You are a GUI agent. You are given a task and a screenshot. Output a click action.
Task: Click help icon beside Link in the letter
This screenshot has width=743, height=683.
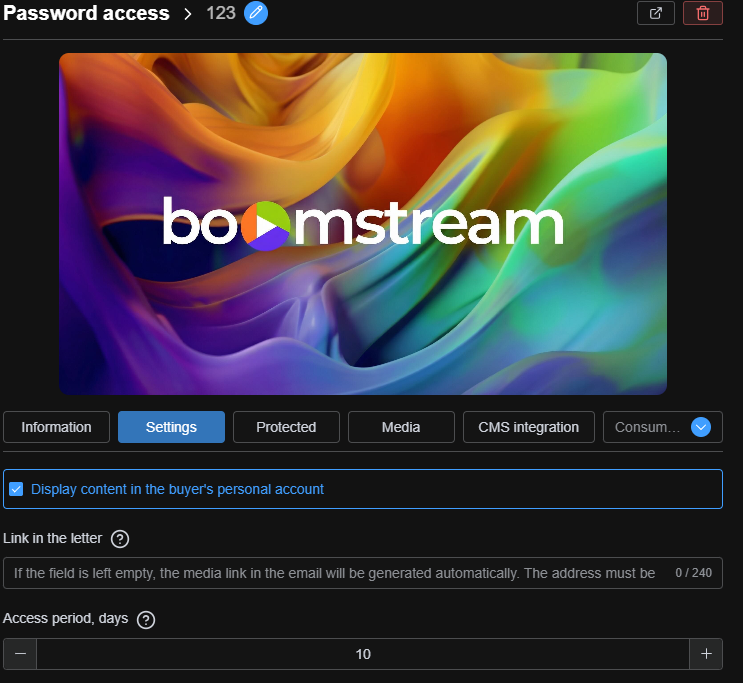pyautogui.click(x=120, y=539)
